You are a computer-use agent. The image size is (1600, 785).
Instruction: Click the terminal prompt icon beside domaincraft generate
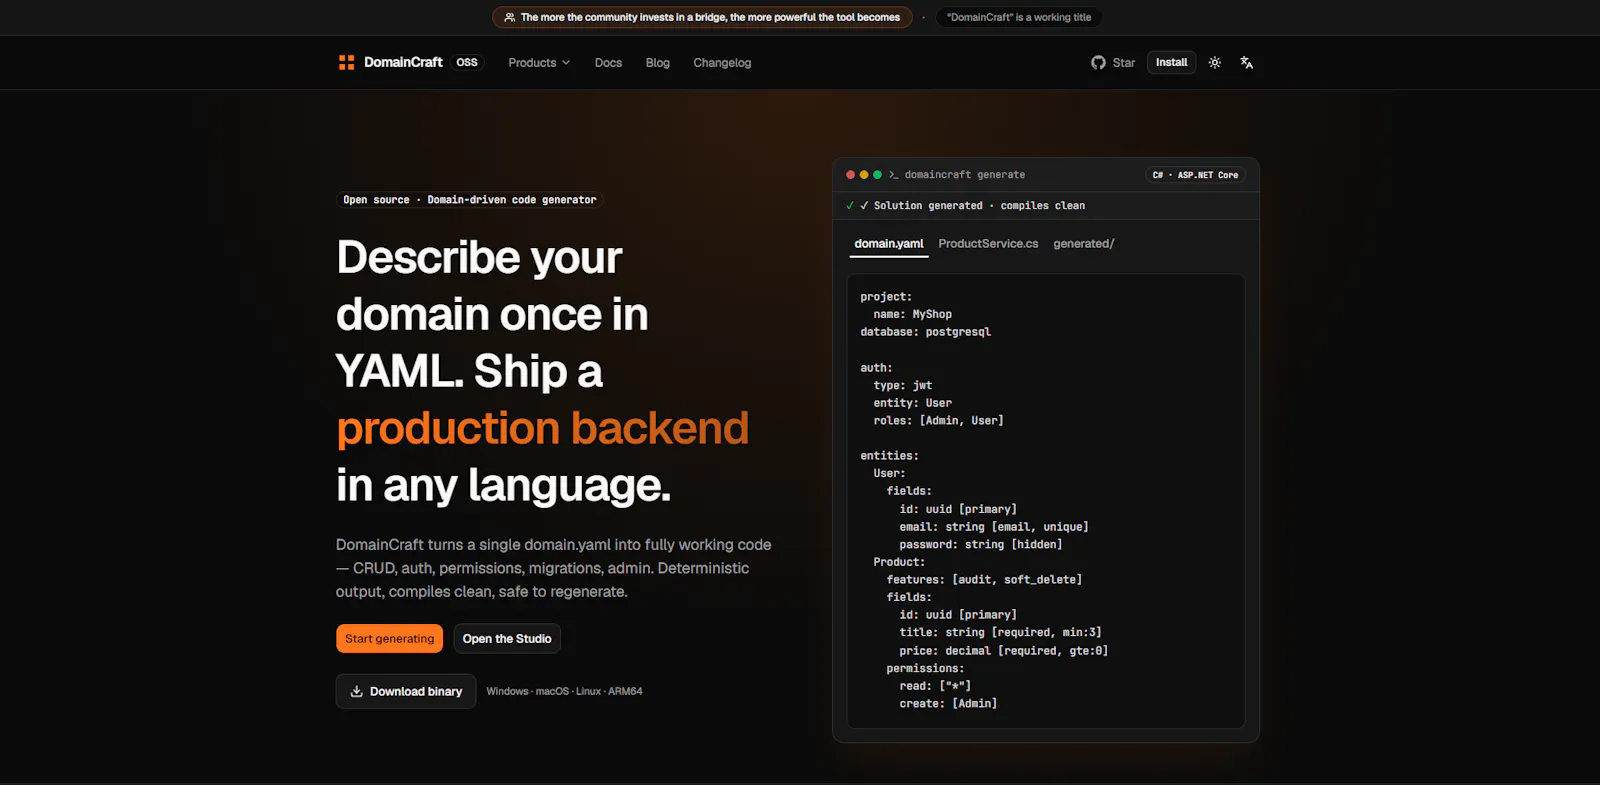(894, 174)
